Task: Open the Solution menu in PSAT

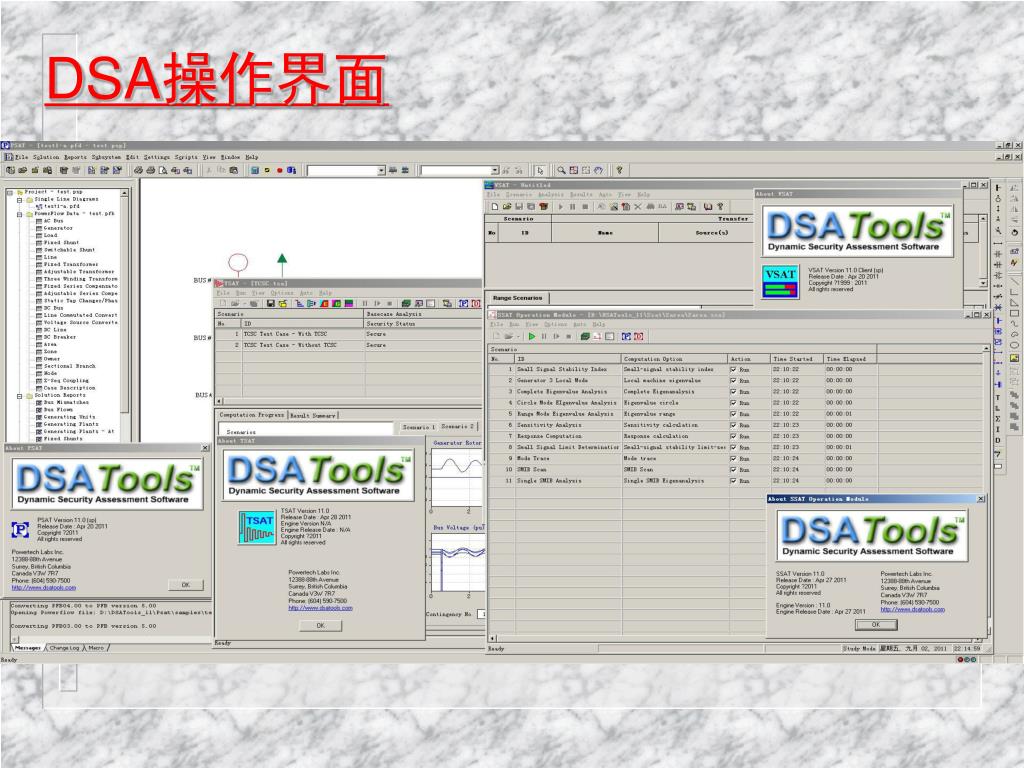Action: 46,157
